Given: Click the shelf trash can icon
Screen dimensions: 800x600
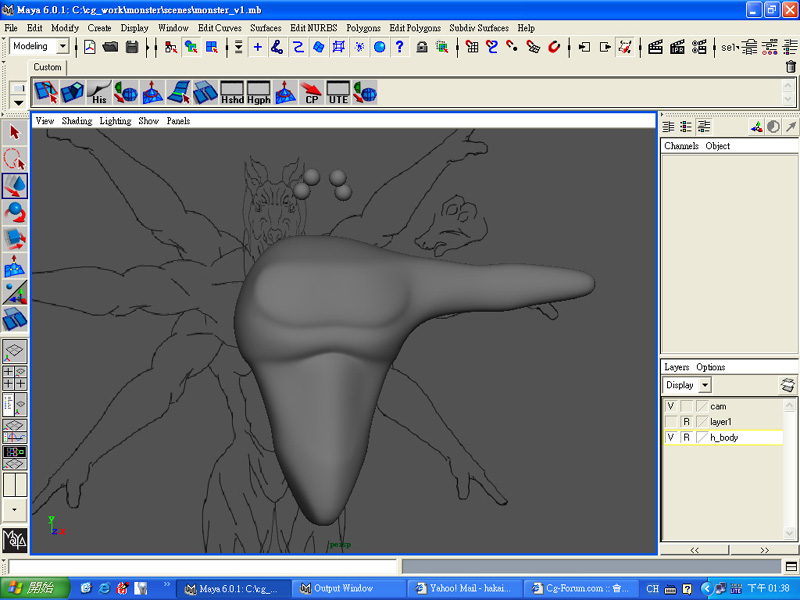Looking at the screenshot, I should click(x=790, y=67).
